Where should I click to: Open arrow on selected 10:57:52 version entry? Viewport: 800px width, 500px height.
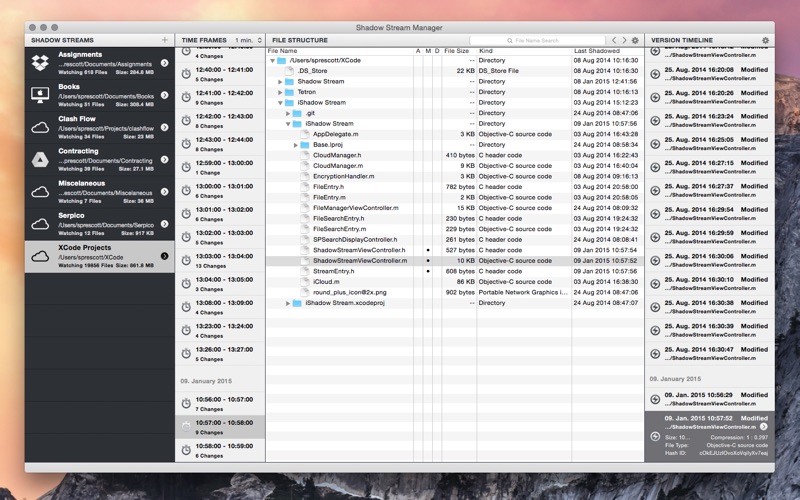764,427
